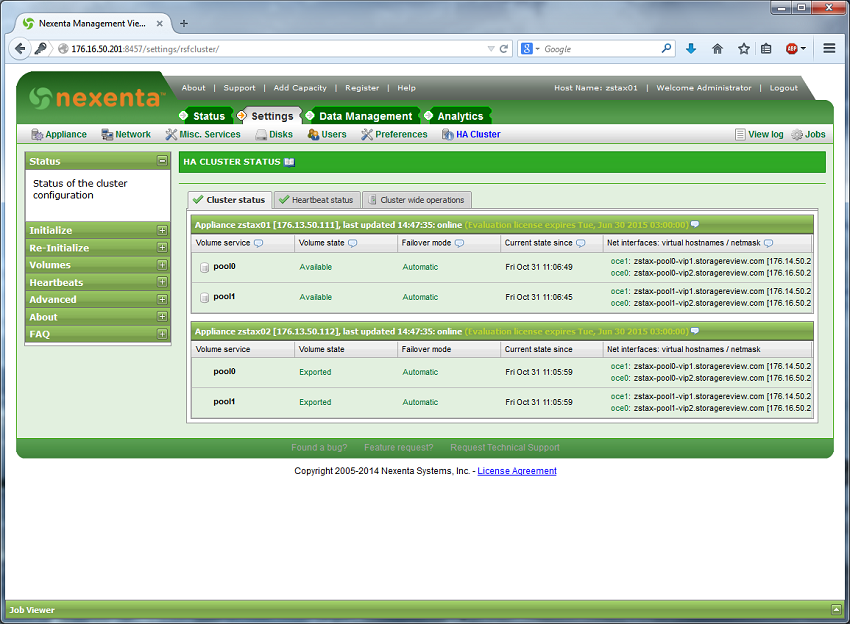Image resolution: width=850 pixels, height=624 pixels.
Task: Click the Found a bug? footer link
Action: 319,448
